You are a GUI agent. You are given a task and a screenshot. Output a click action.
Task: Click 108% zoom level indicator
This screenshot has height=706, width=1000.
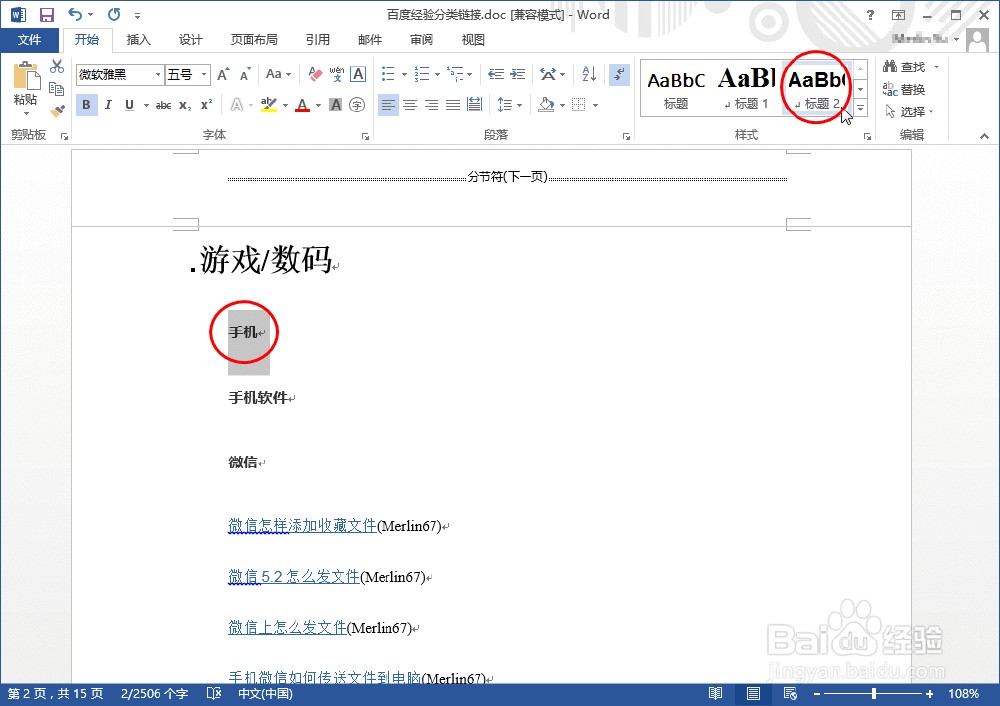(x=963, y=694)
